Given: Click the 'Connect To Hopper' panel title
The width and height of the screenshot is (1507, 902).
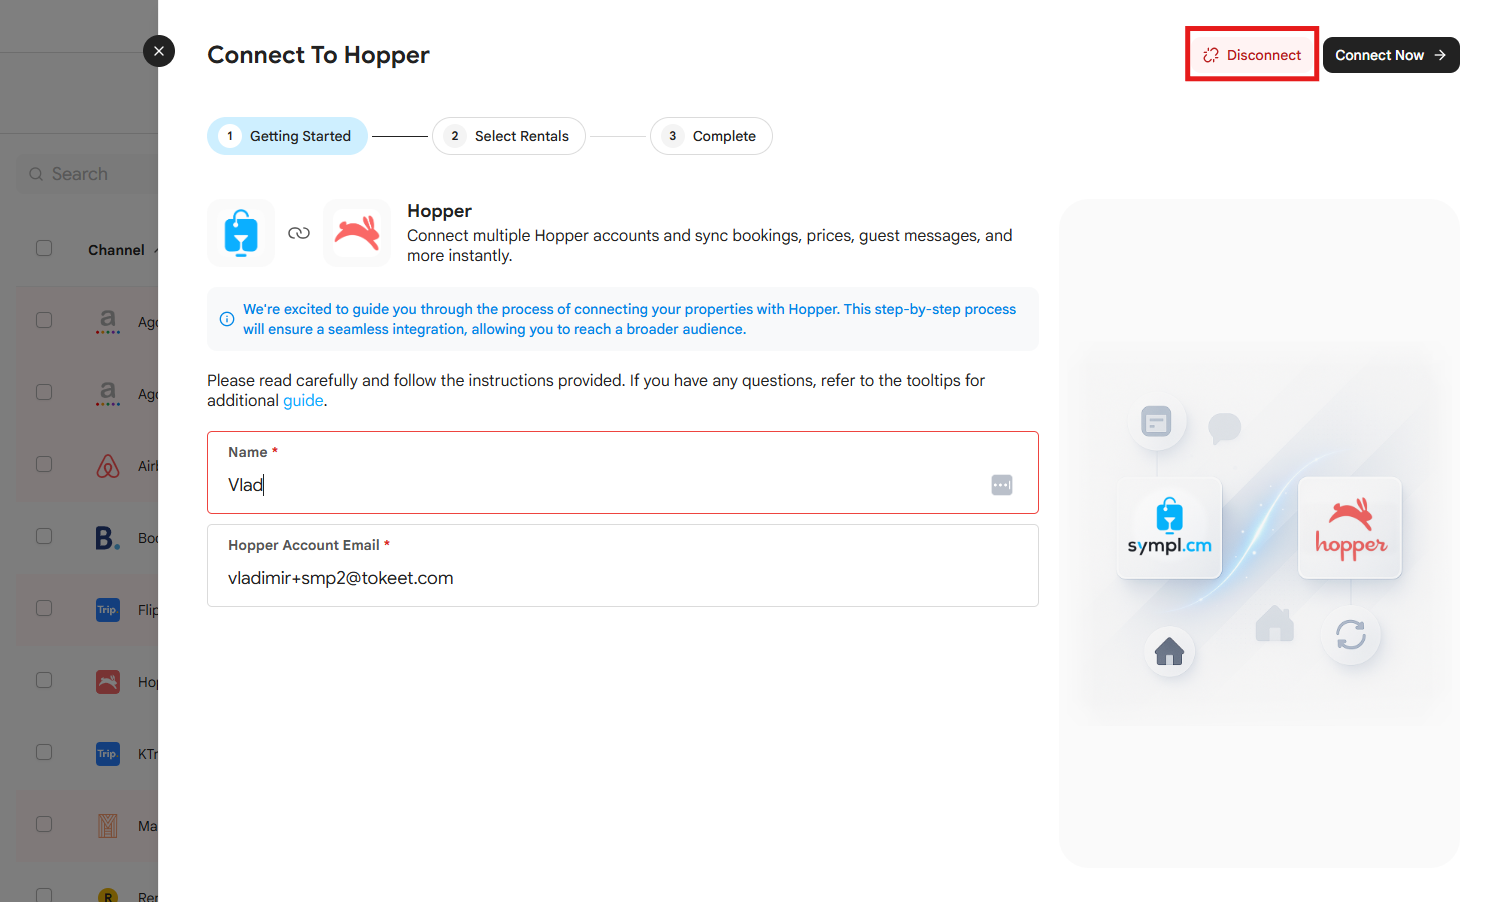Looking at the screenshot, I should (x=318, y=55).
